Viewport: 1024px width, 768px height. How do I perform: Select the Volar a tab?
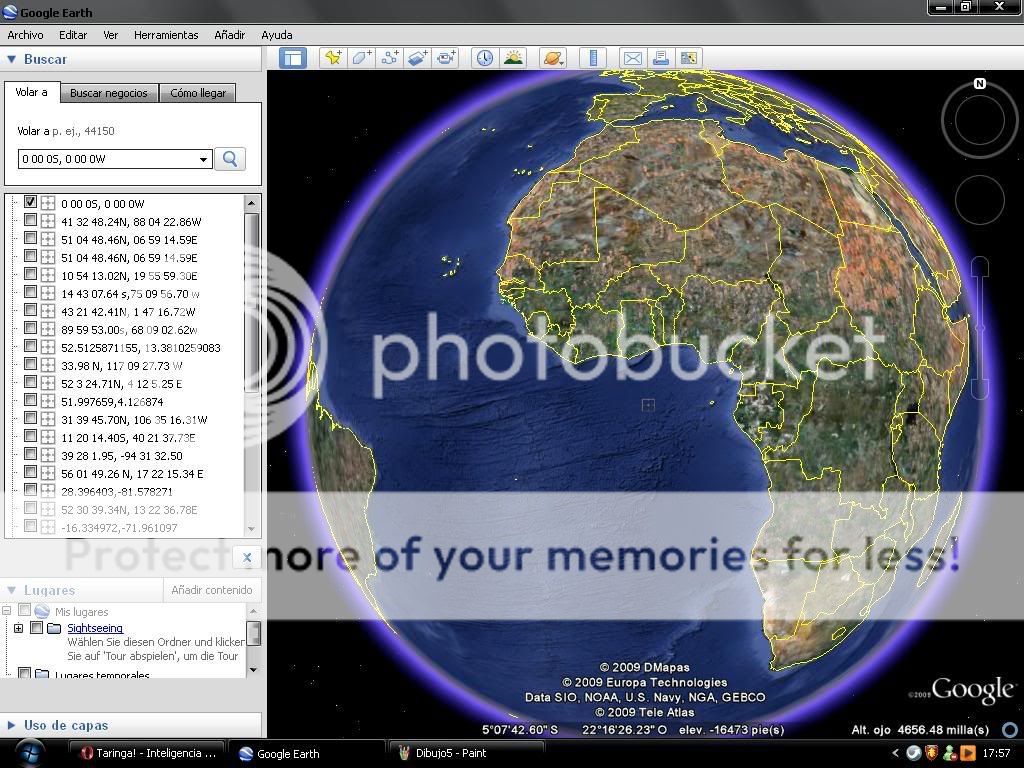(x=32, y=92)
